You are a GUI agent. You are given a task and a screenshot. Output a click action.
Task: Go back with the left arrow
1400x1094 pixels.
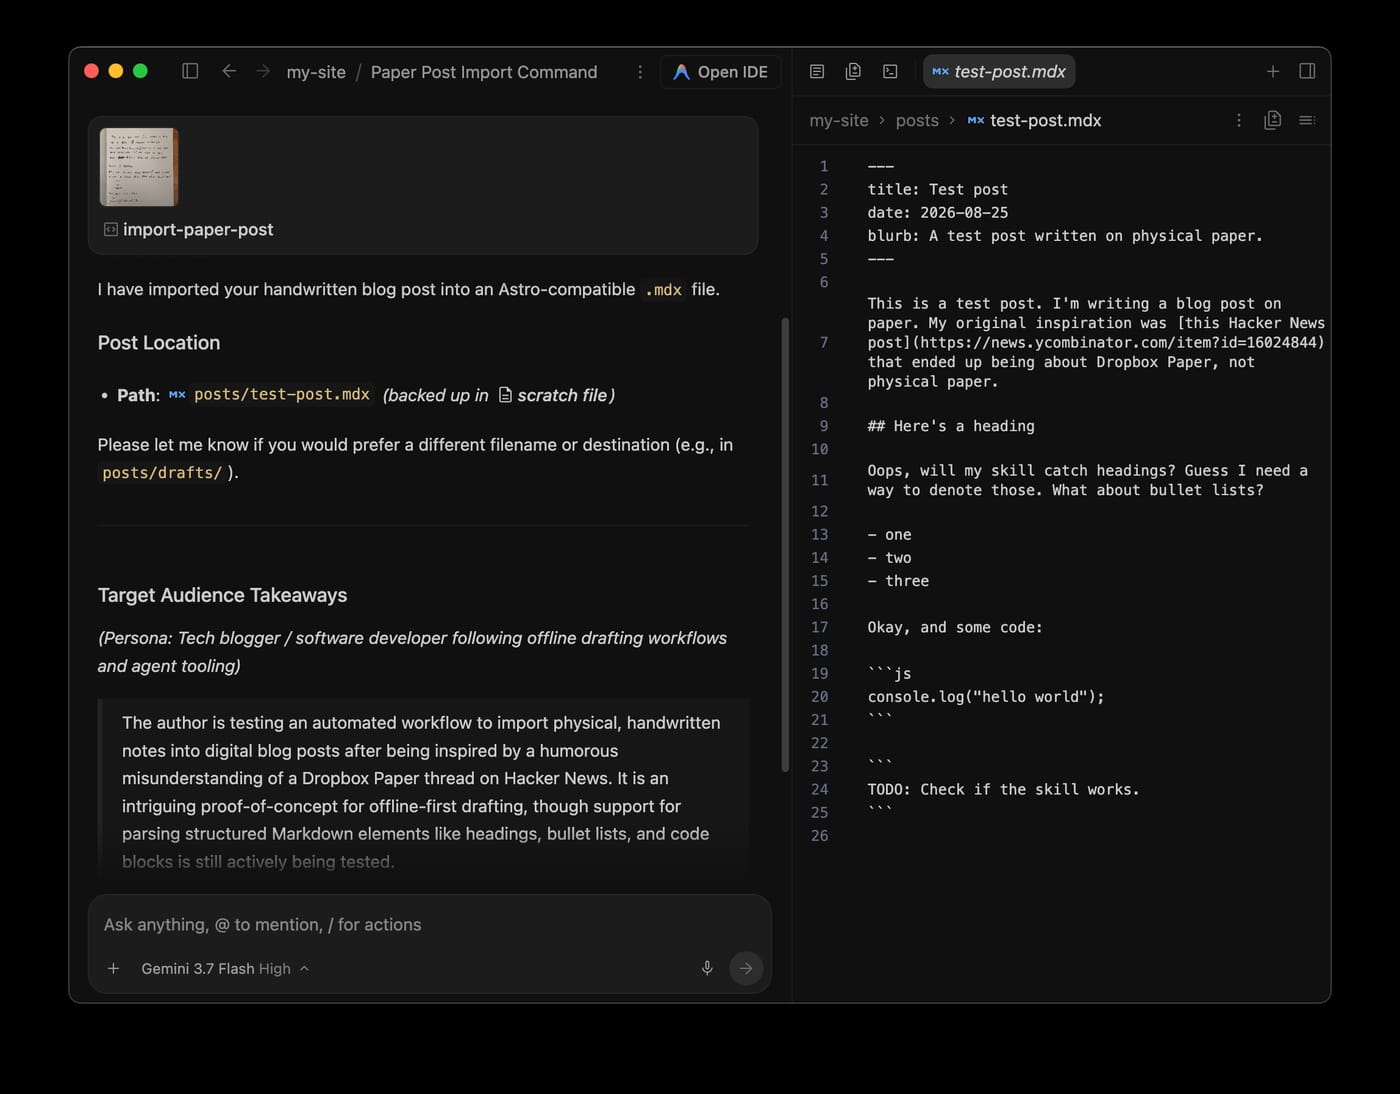point(229,71)
